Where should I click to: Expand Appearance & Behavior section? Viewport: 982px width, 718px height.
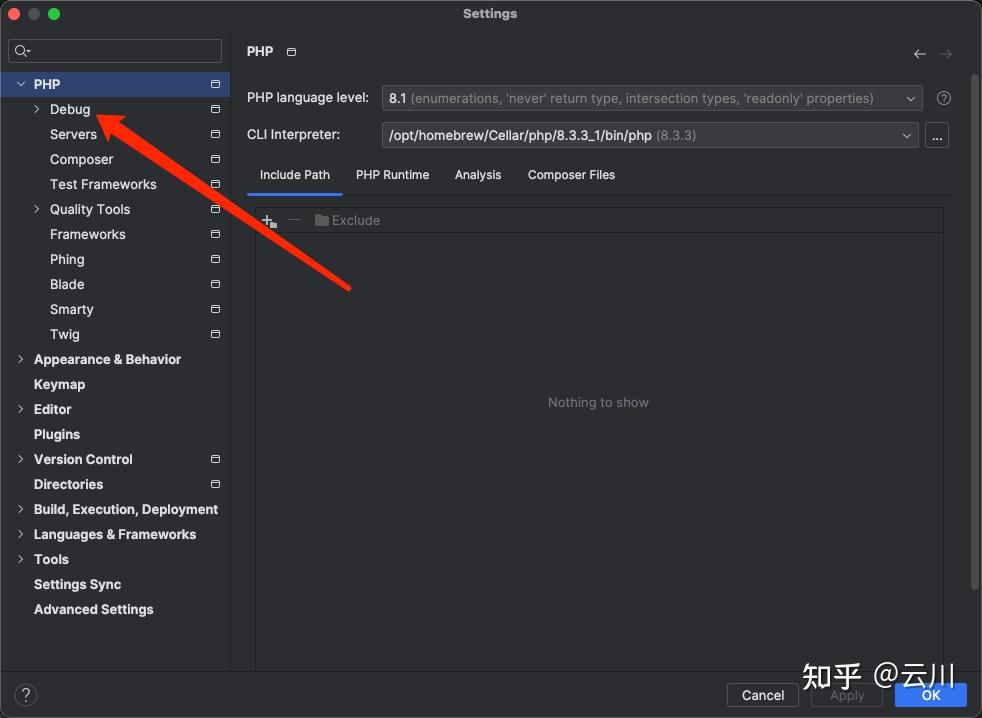(x=21, y=359)
